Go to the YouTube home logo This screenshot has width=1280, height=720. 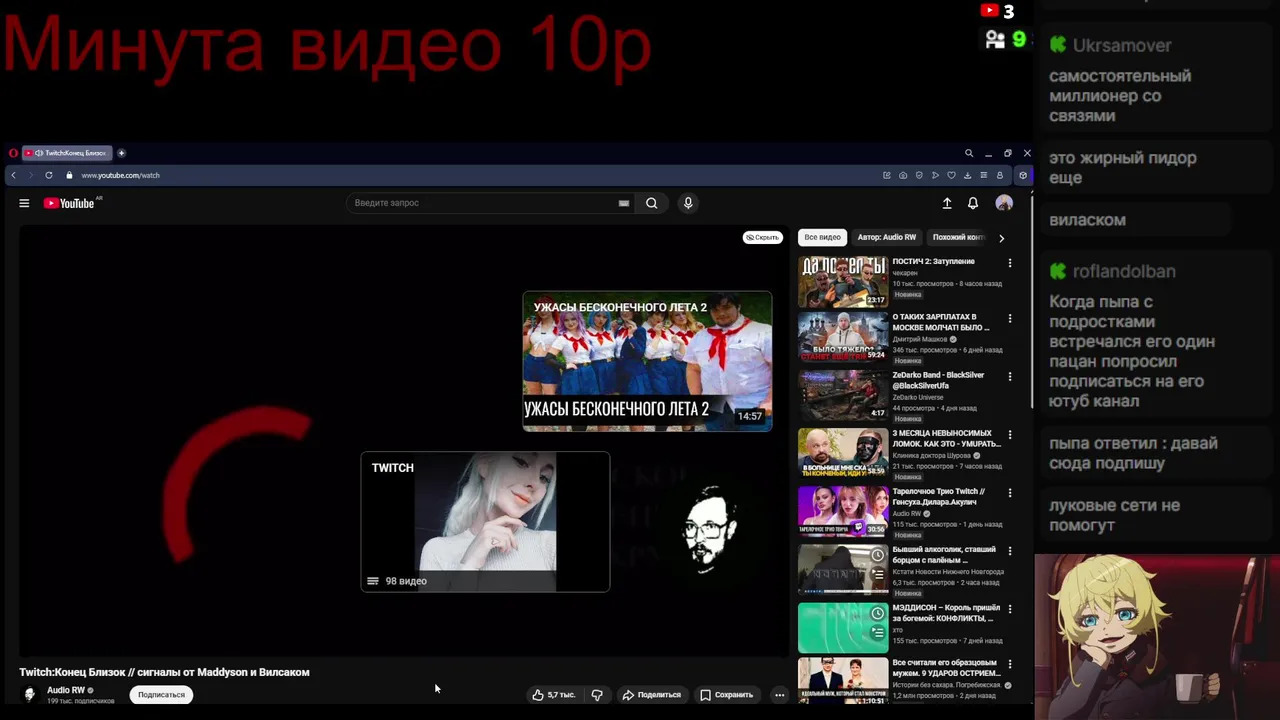(x=69, y=203)
